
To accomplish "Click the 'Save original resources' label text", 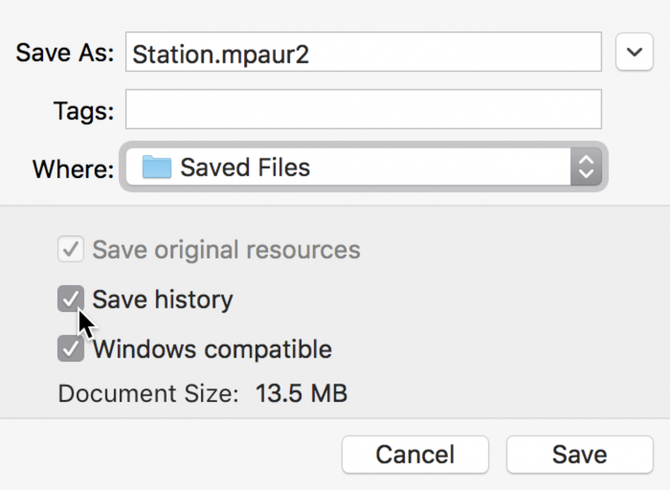I will [x=226, y=249].
